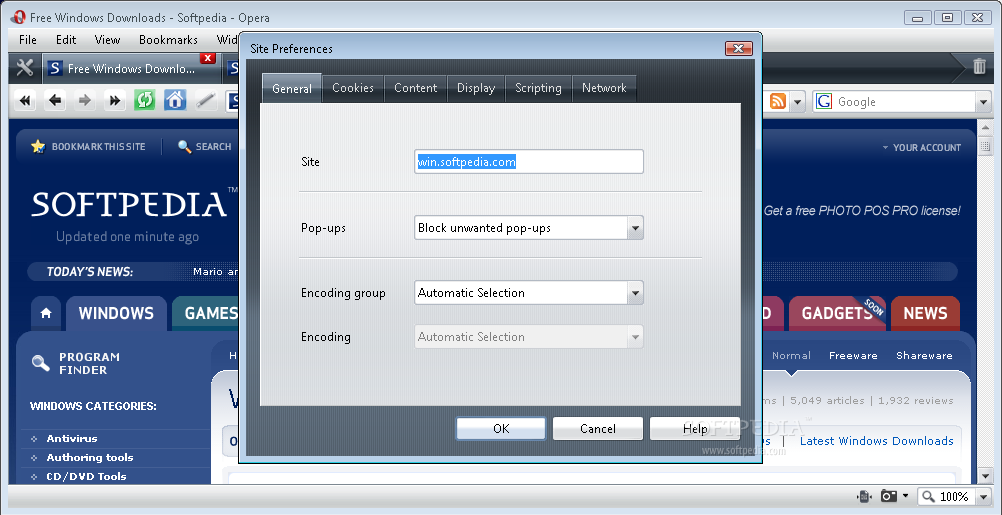Switch to the Cookies tab
This screenshot has height=515, width=1002.
pyautogui.click(x=353, y=88)
